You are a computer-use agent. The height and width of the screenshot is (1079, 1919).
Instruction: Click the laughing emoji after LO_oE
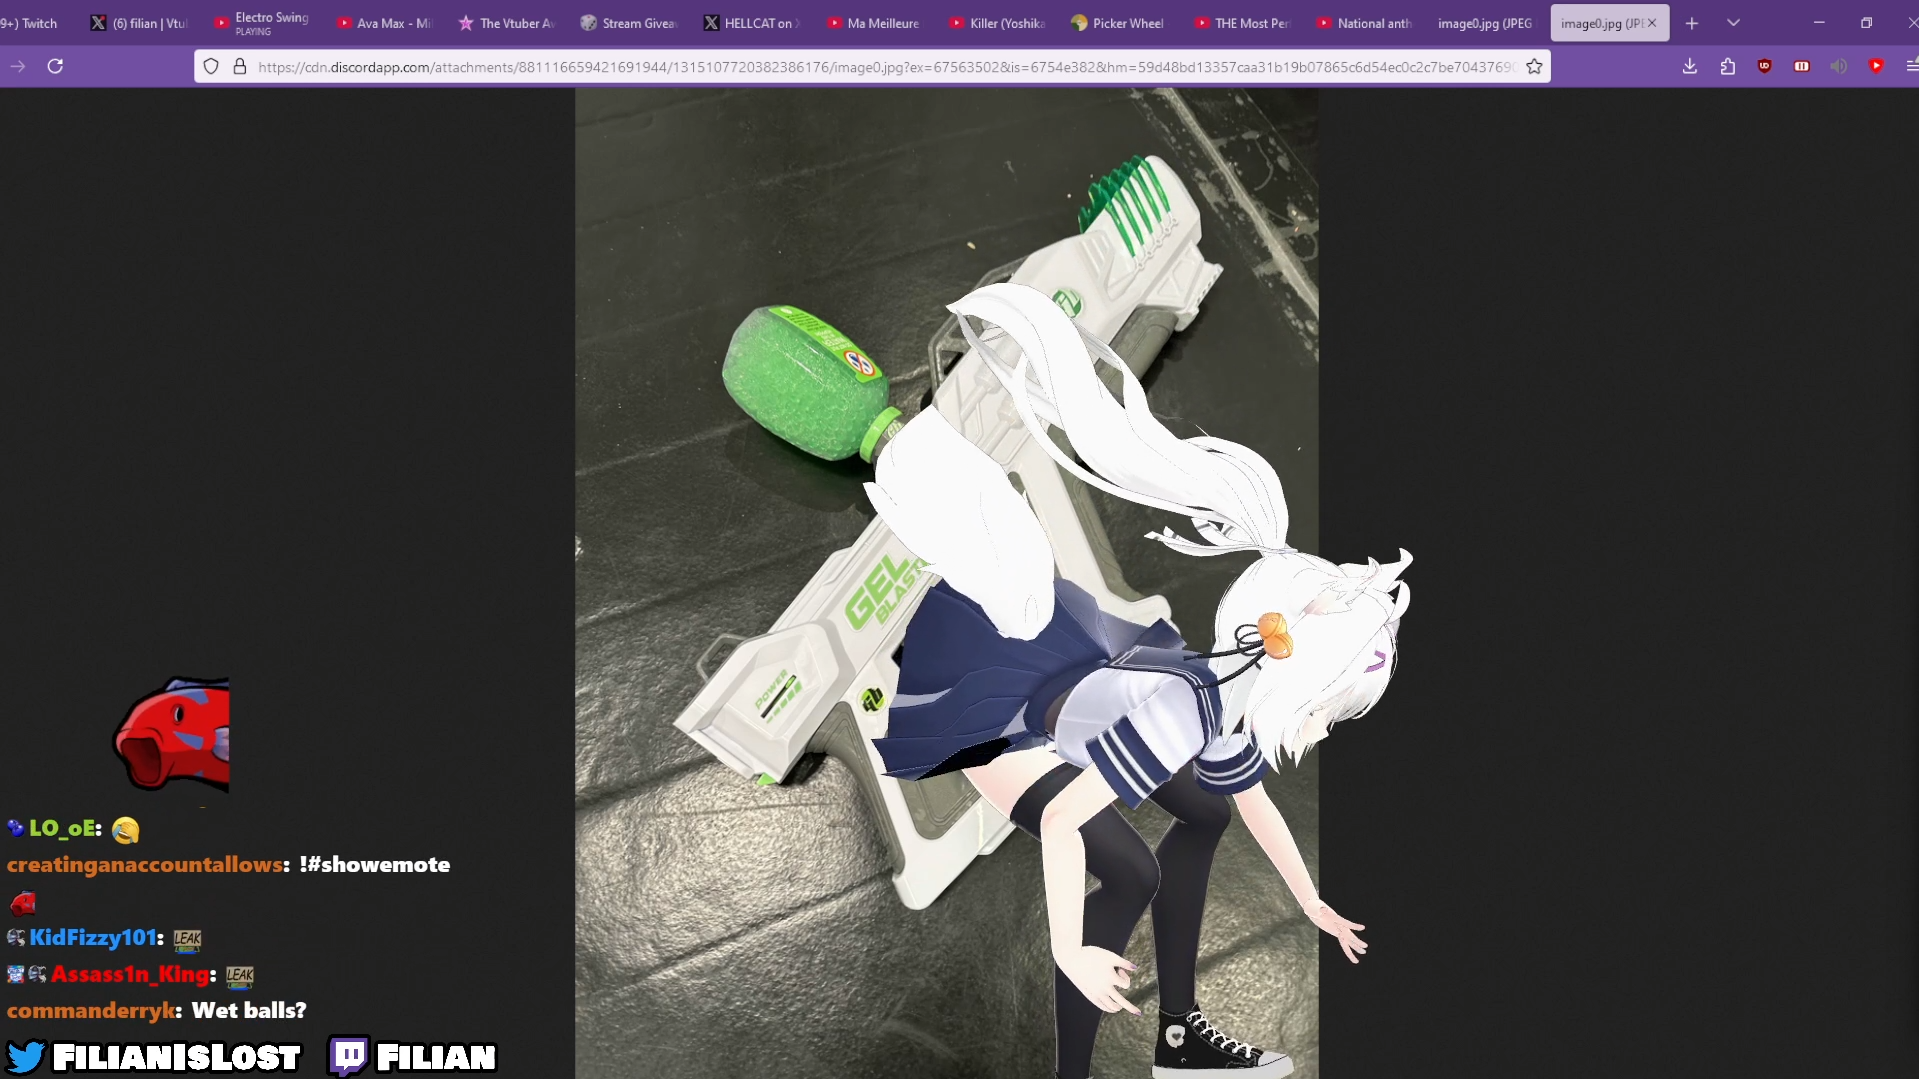(x=126, y=830)
